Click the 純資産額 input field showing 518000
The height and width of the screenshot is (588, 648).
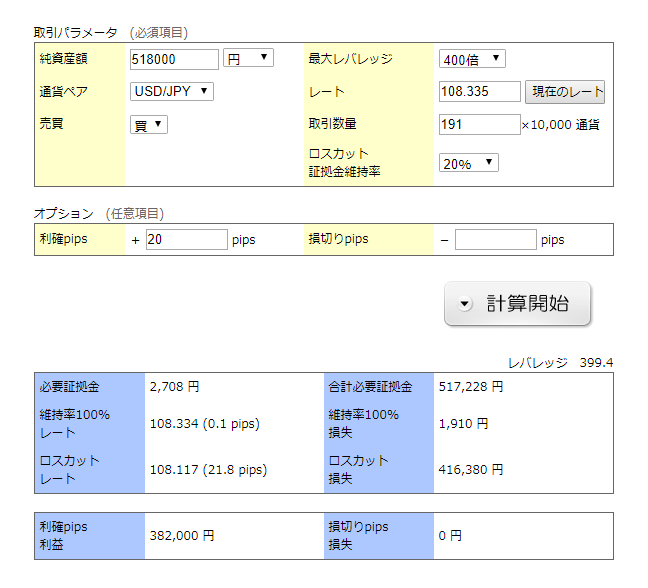coord(174,60)
